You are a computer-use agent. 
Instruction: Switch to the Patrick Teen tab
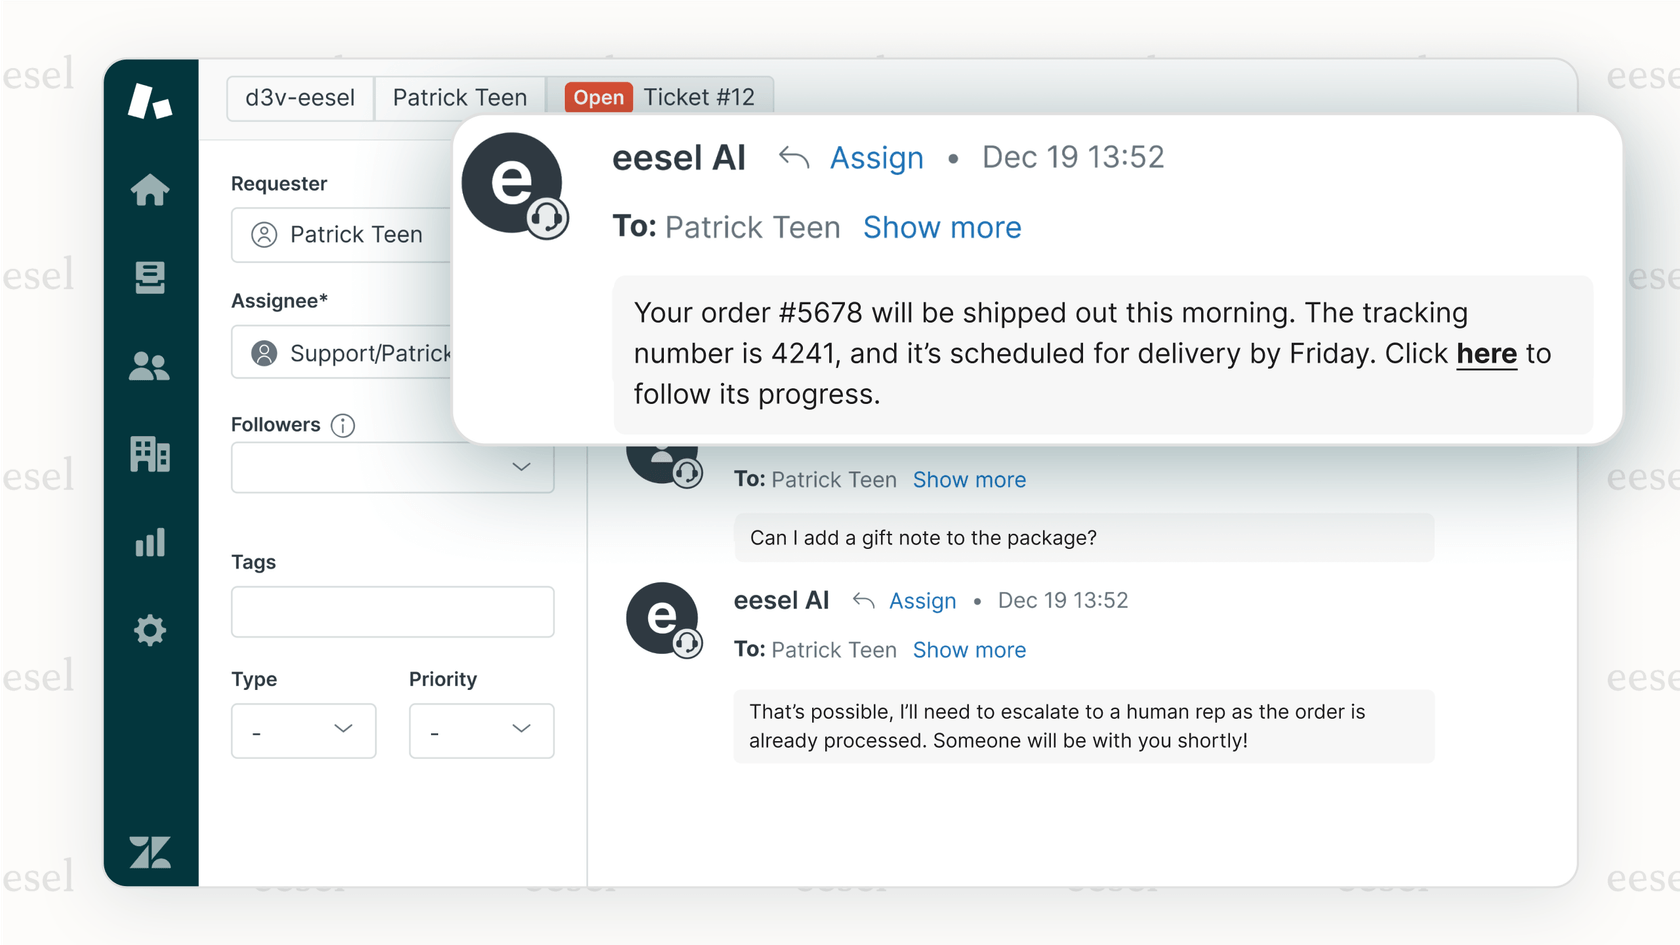click(459, 98)
